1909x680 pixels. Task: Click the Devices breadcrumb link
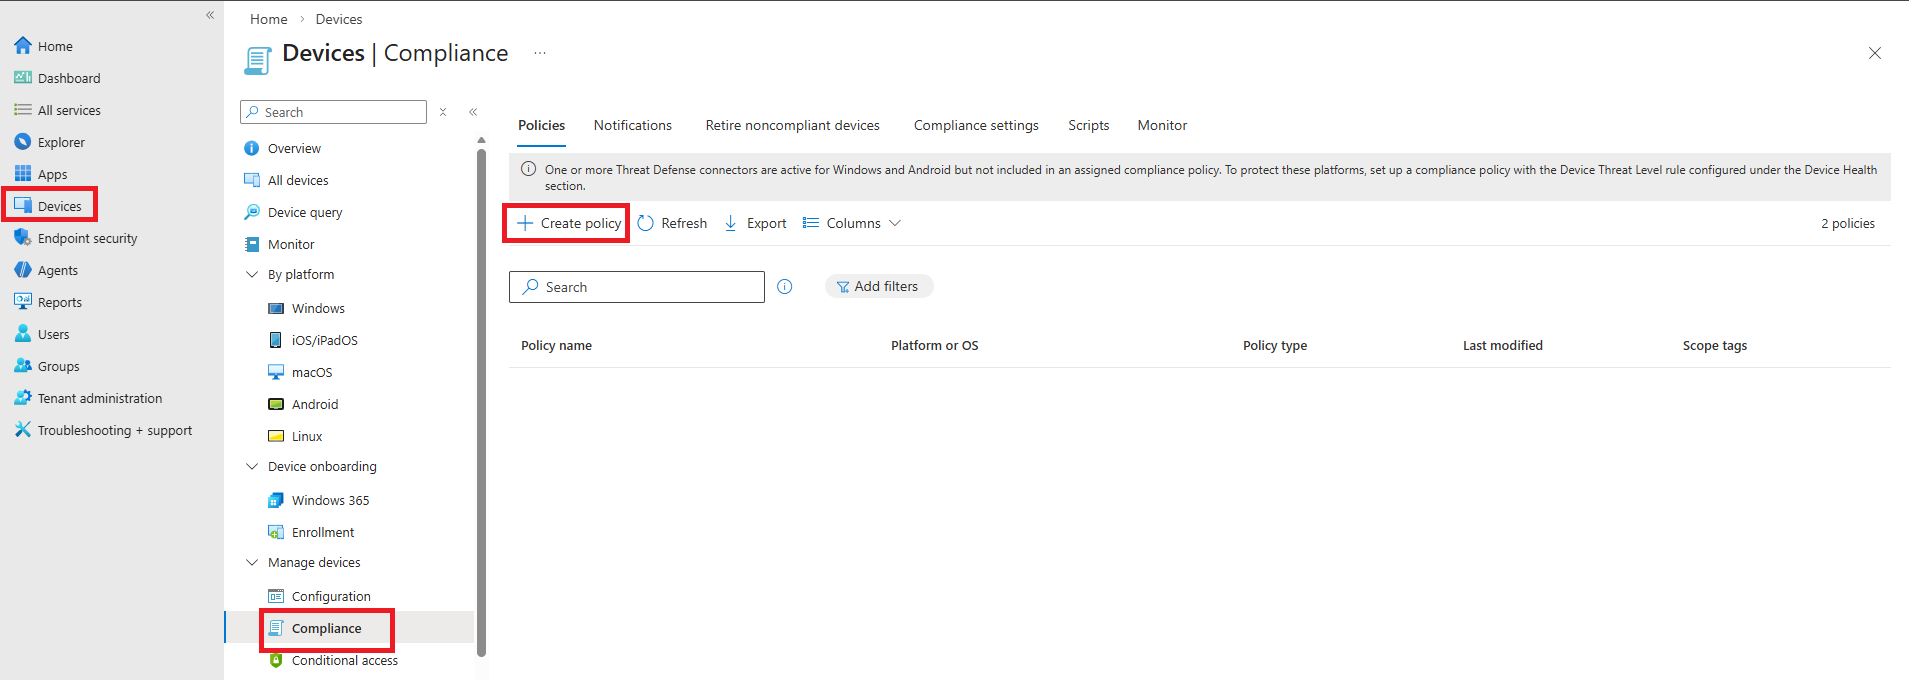pyautogui.click(x=339, y=19)
